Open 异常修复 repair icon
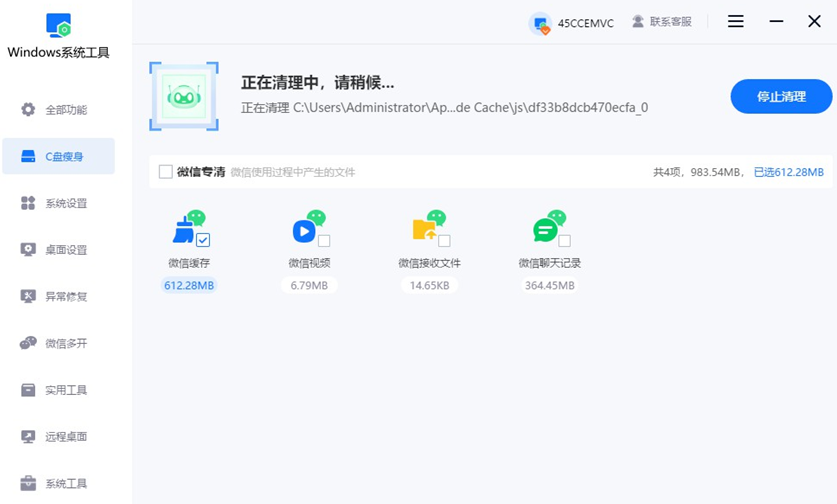This screenshot has width=837, height=504. point(28,296)
